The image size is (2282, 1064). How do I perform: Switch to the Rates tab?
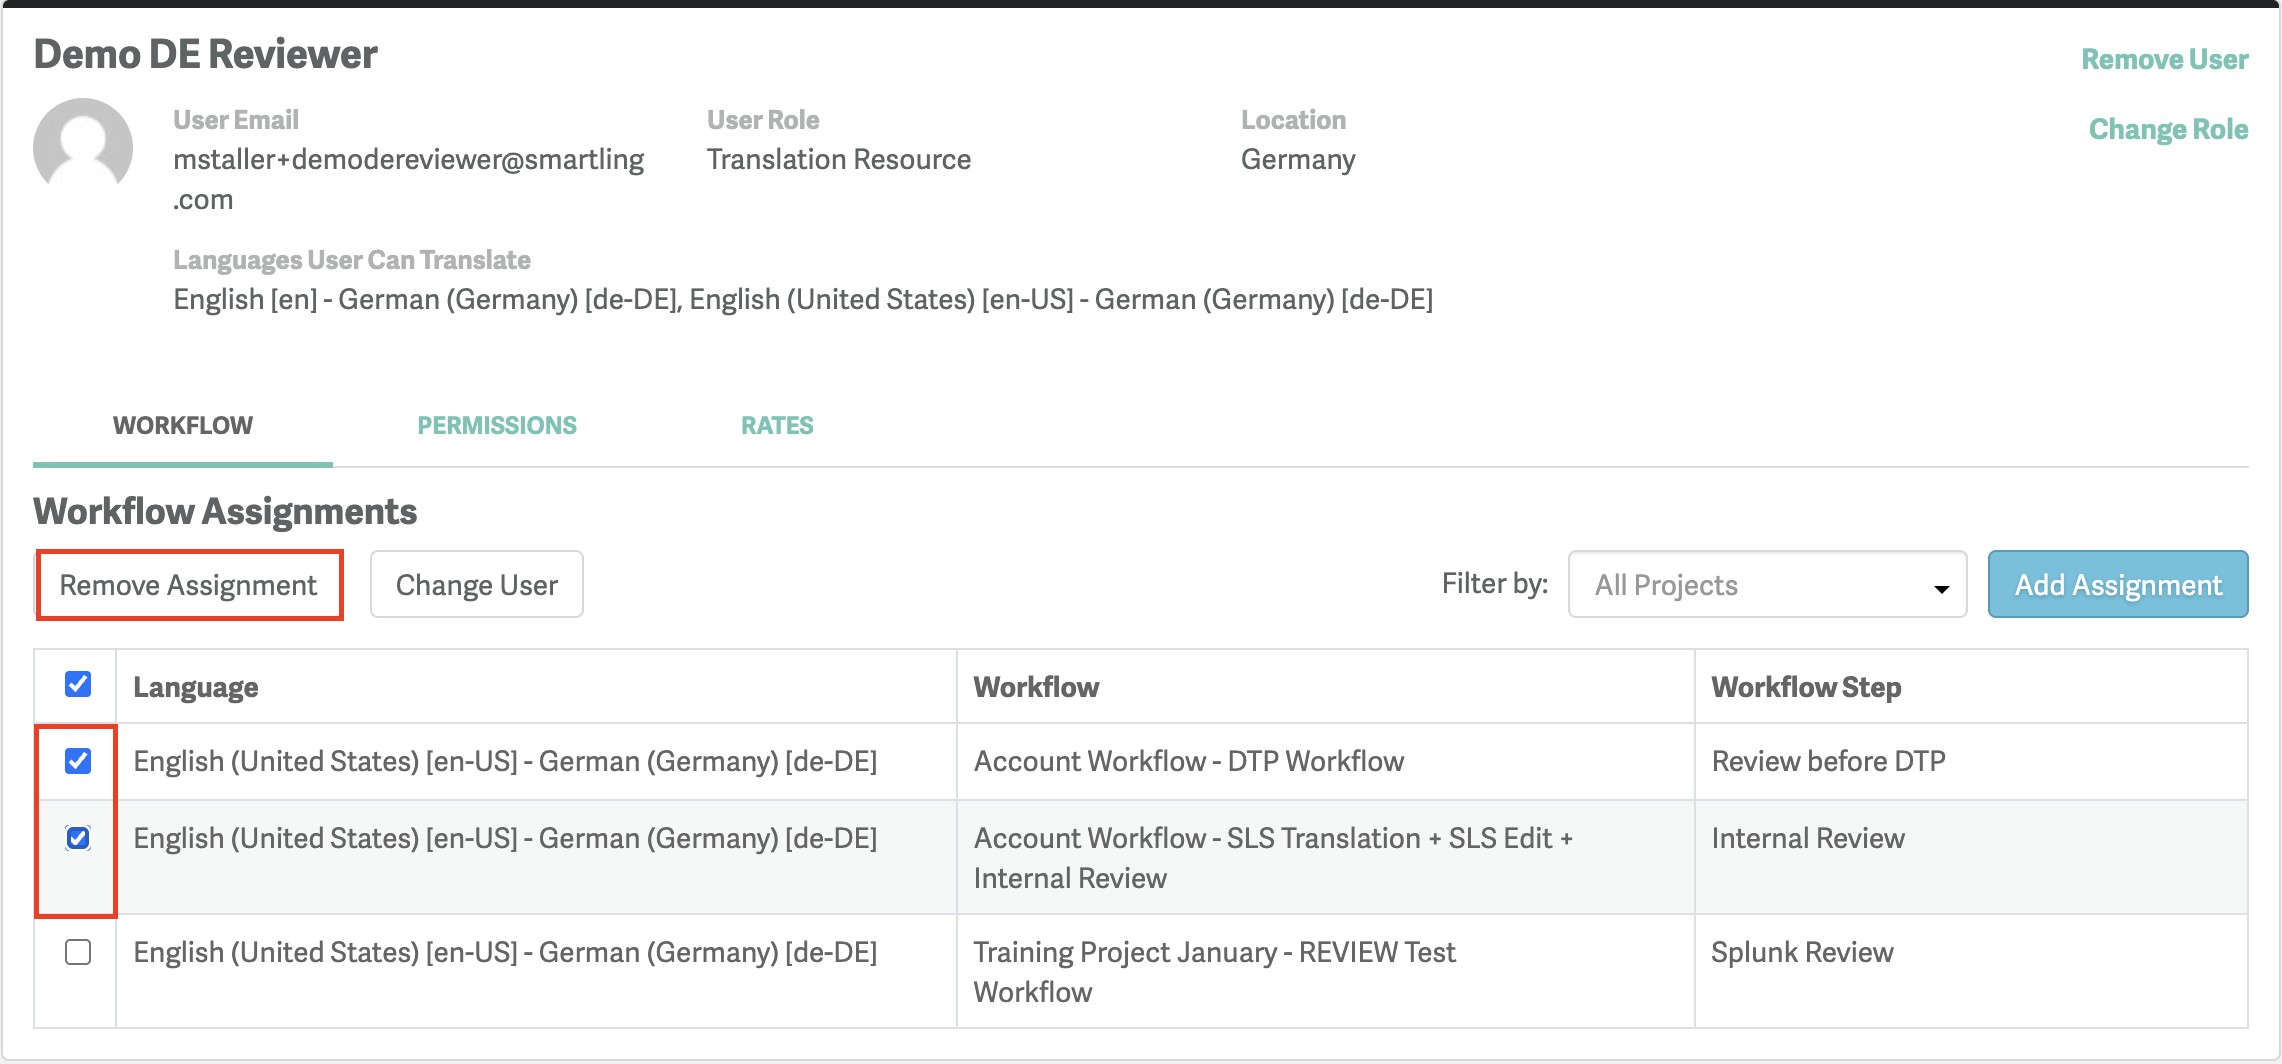[777, 425]
